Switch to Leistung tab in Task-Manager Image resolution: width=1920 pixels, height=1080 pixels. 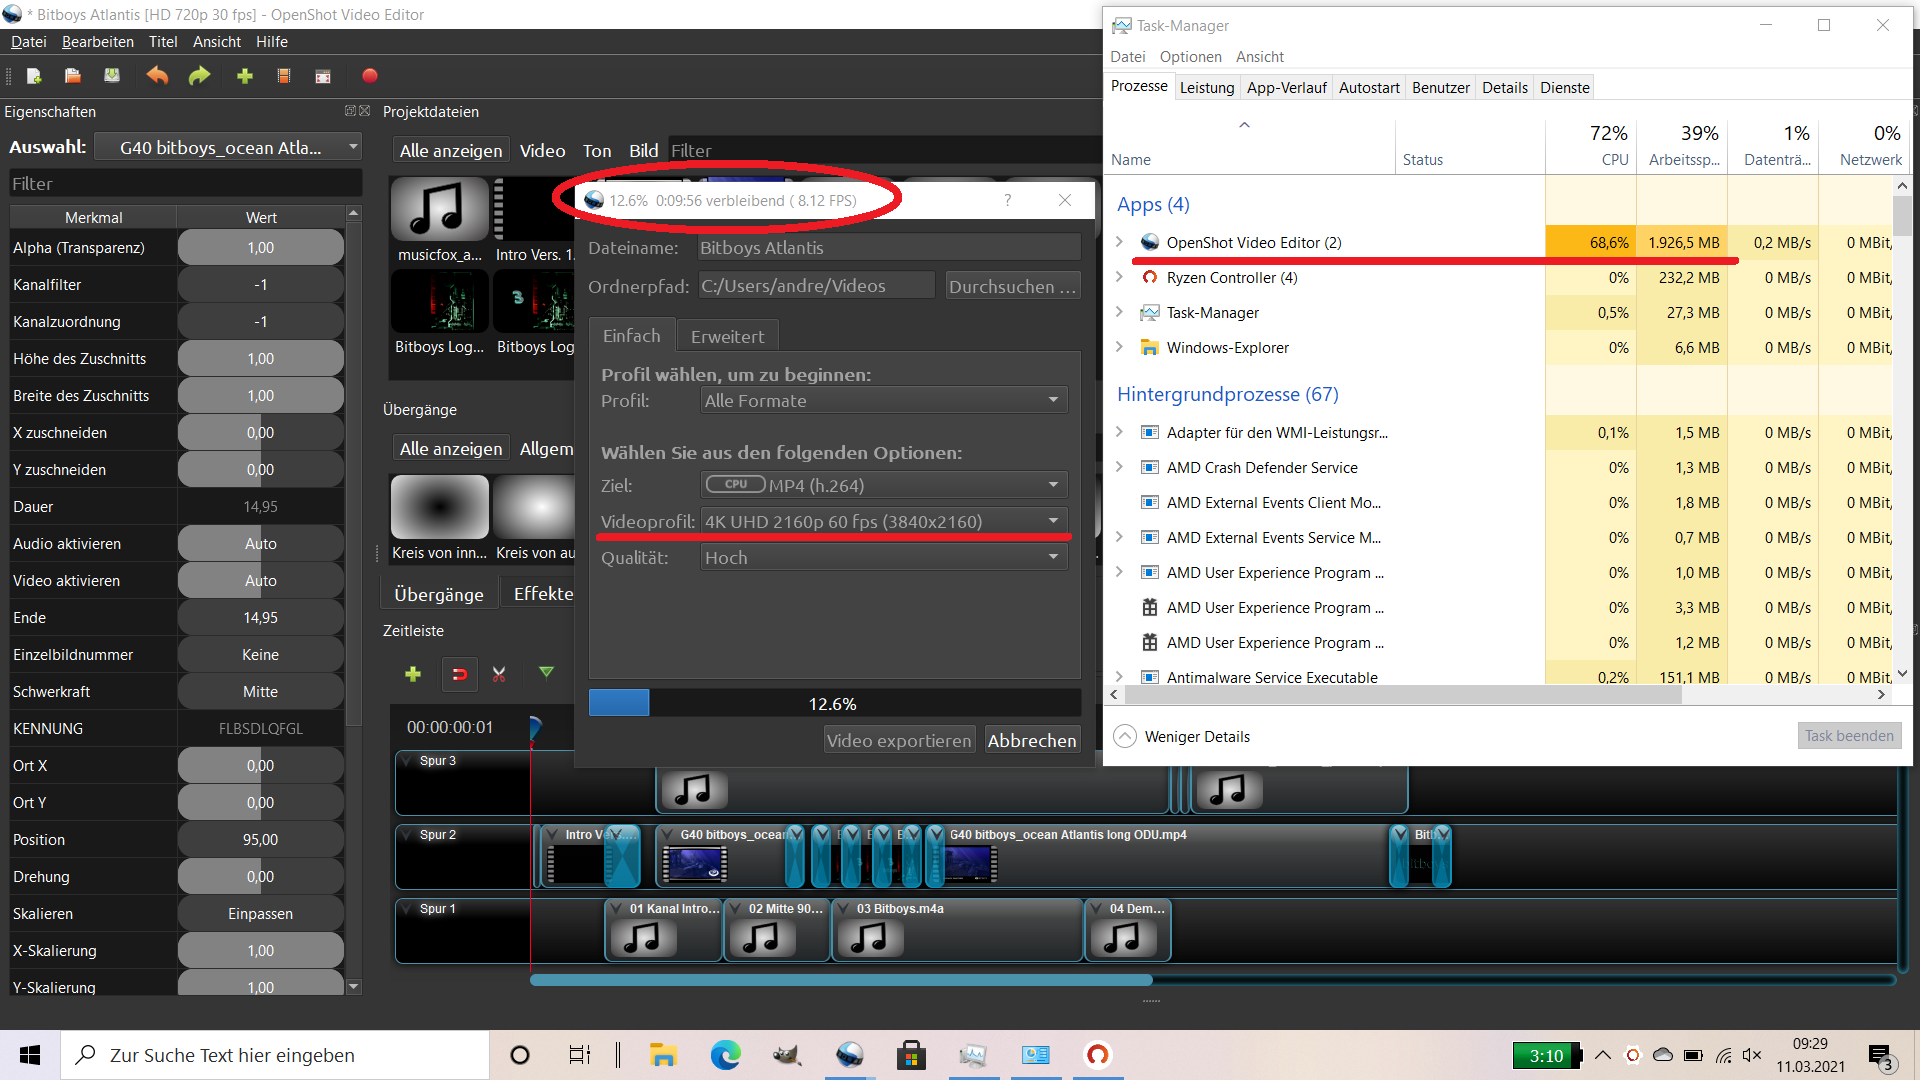[x=1206, y=88]
